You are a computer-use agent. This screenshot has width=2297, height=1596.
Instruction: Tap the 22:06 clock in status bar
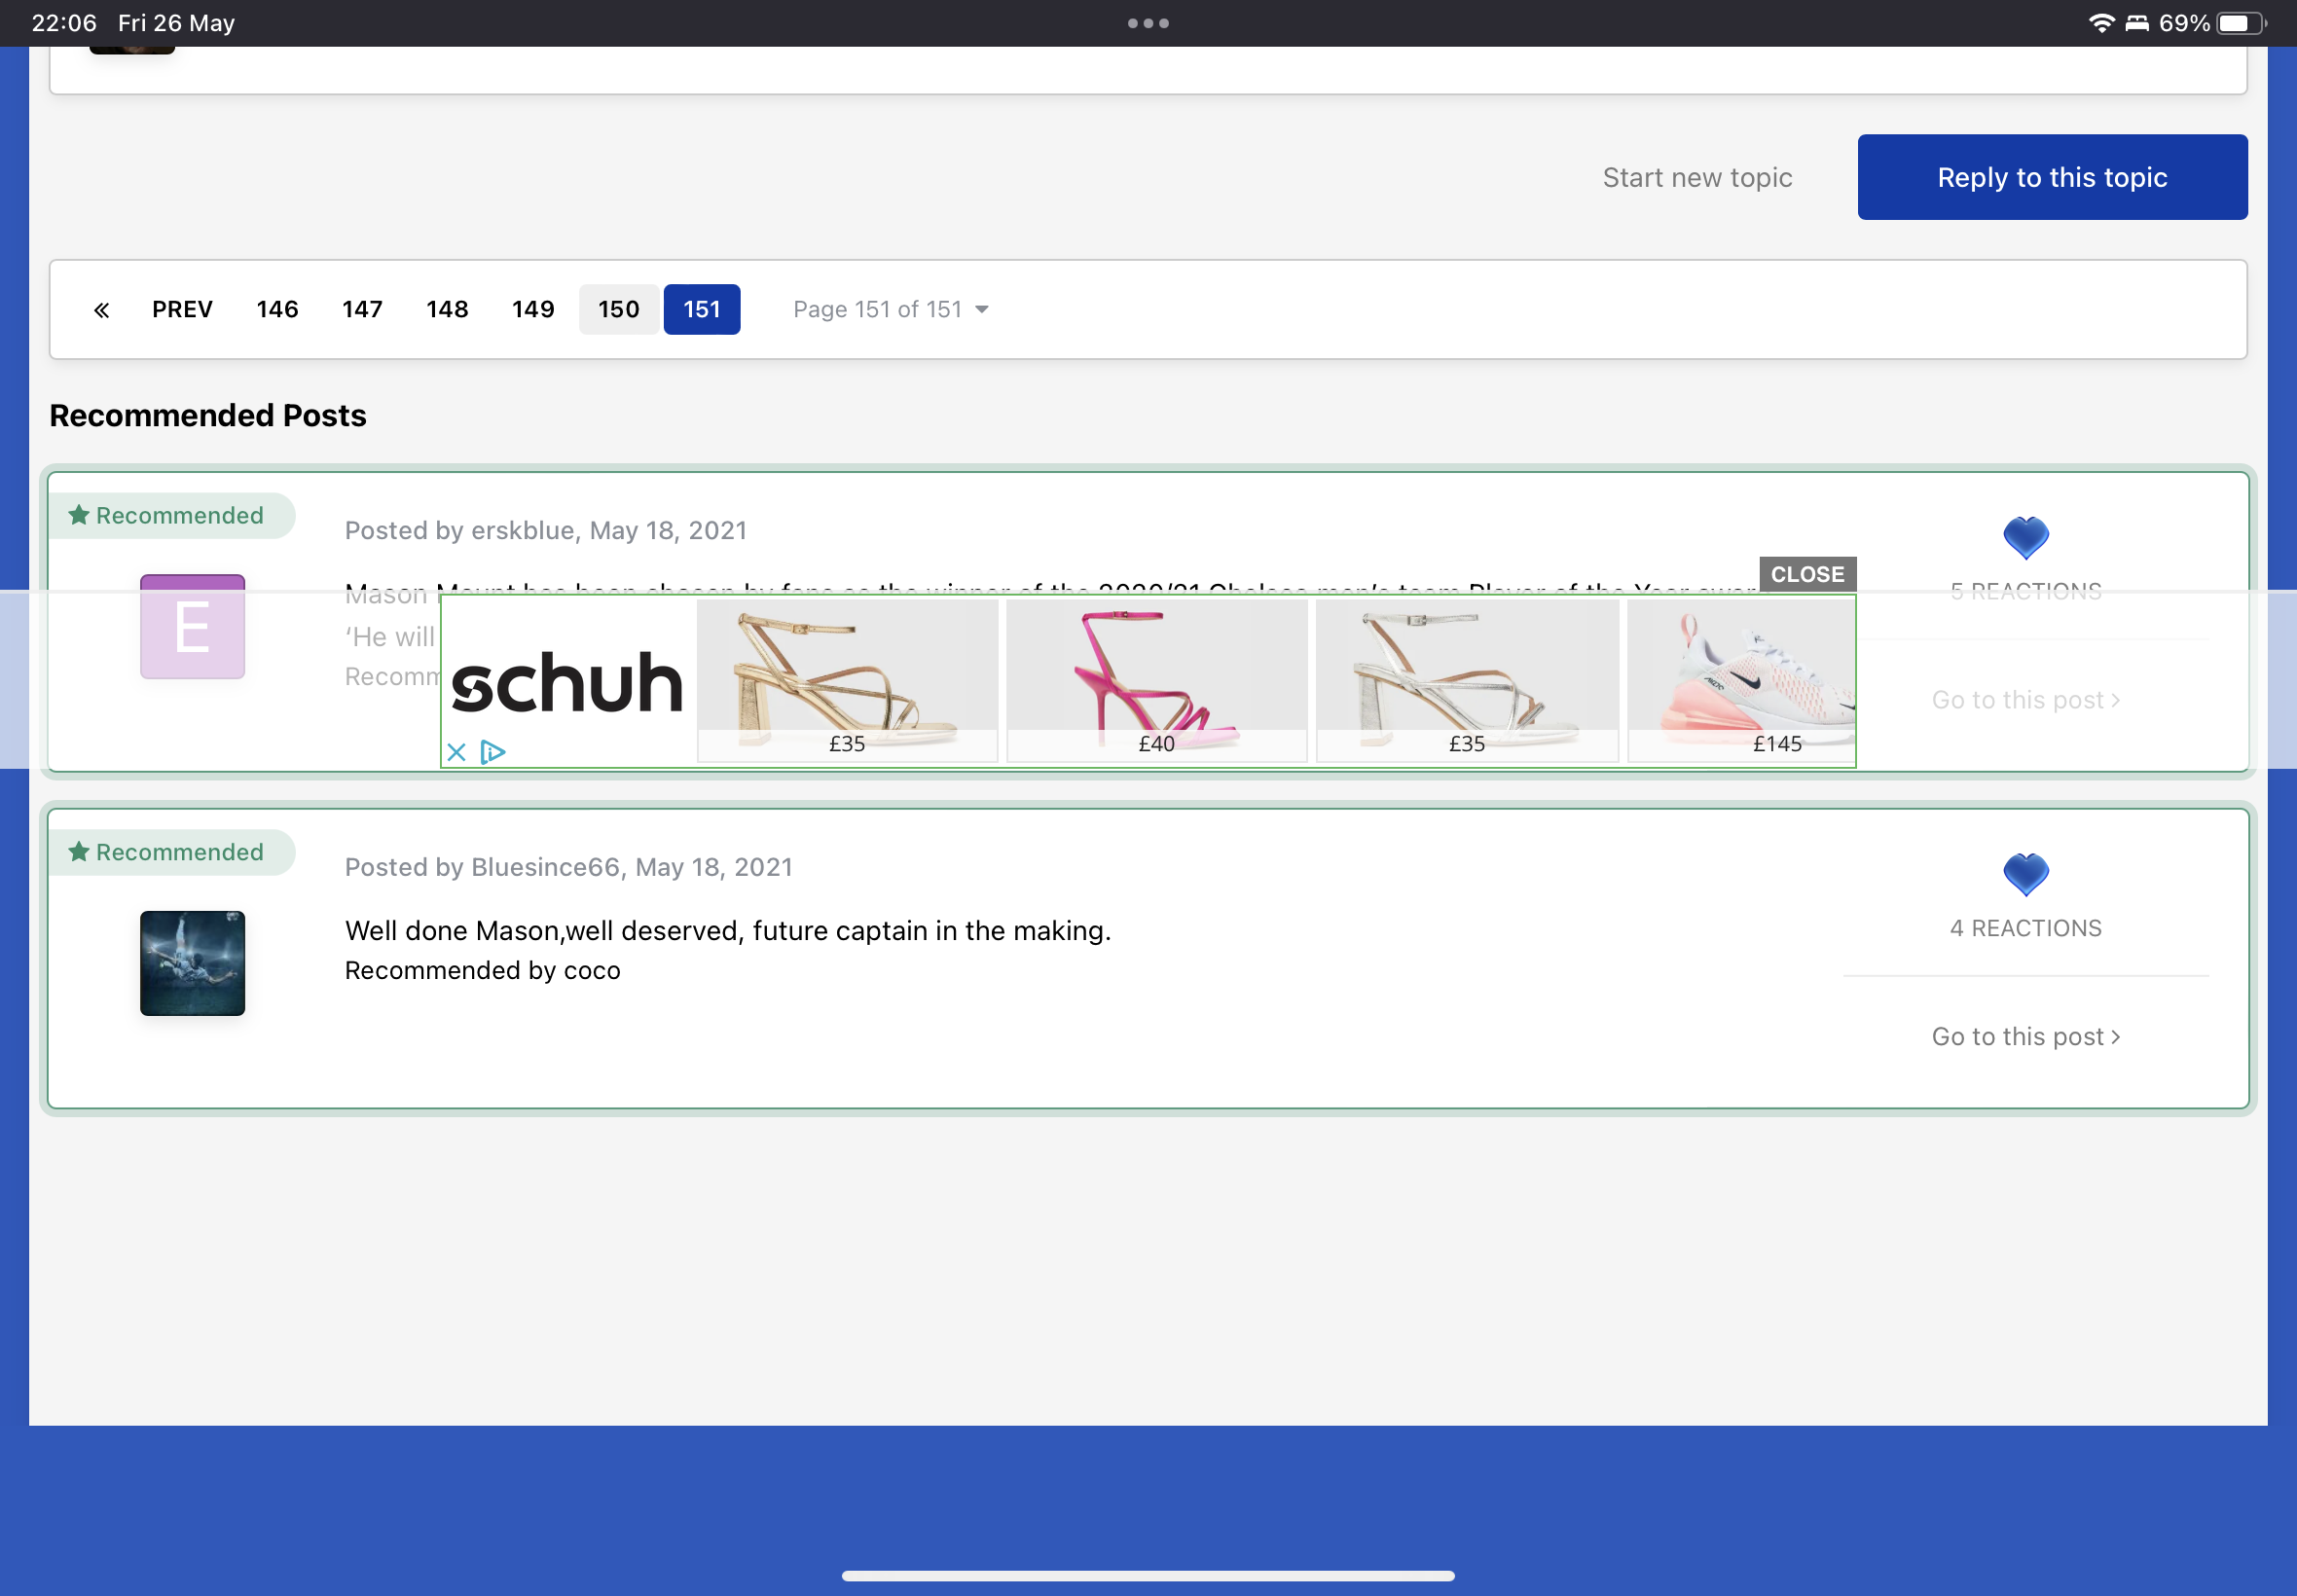click(64, 23)
